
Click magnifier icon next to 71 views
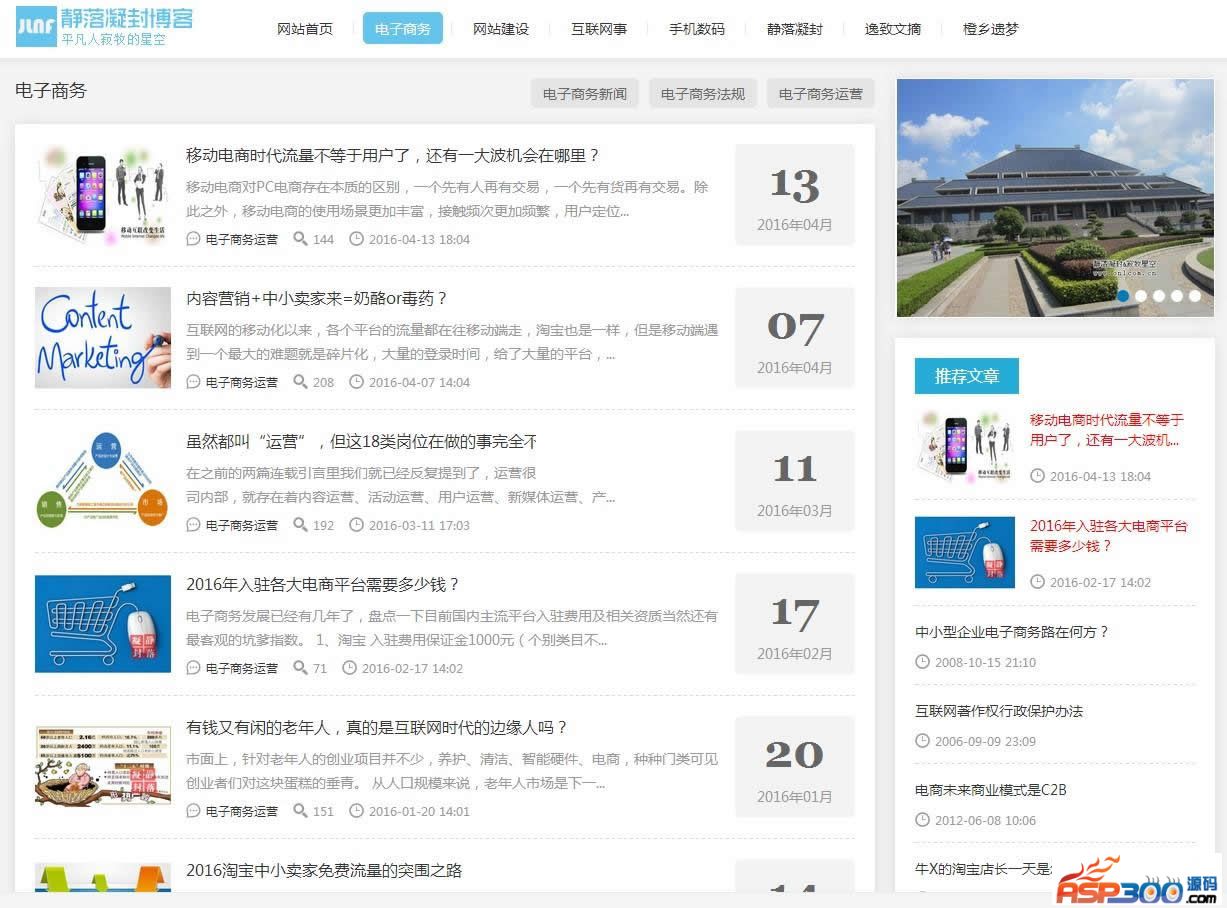point(300,668)
